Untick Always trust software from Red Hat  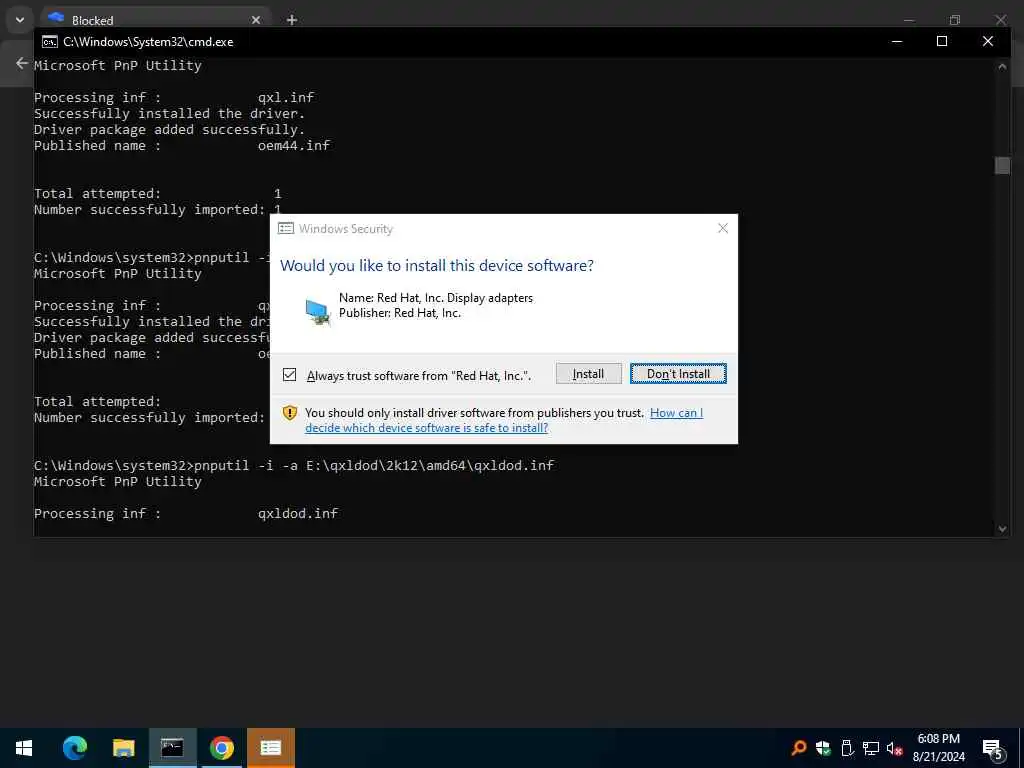coord(289,375)
